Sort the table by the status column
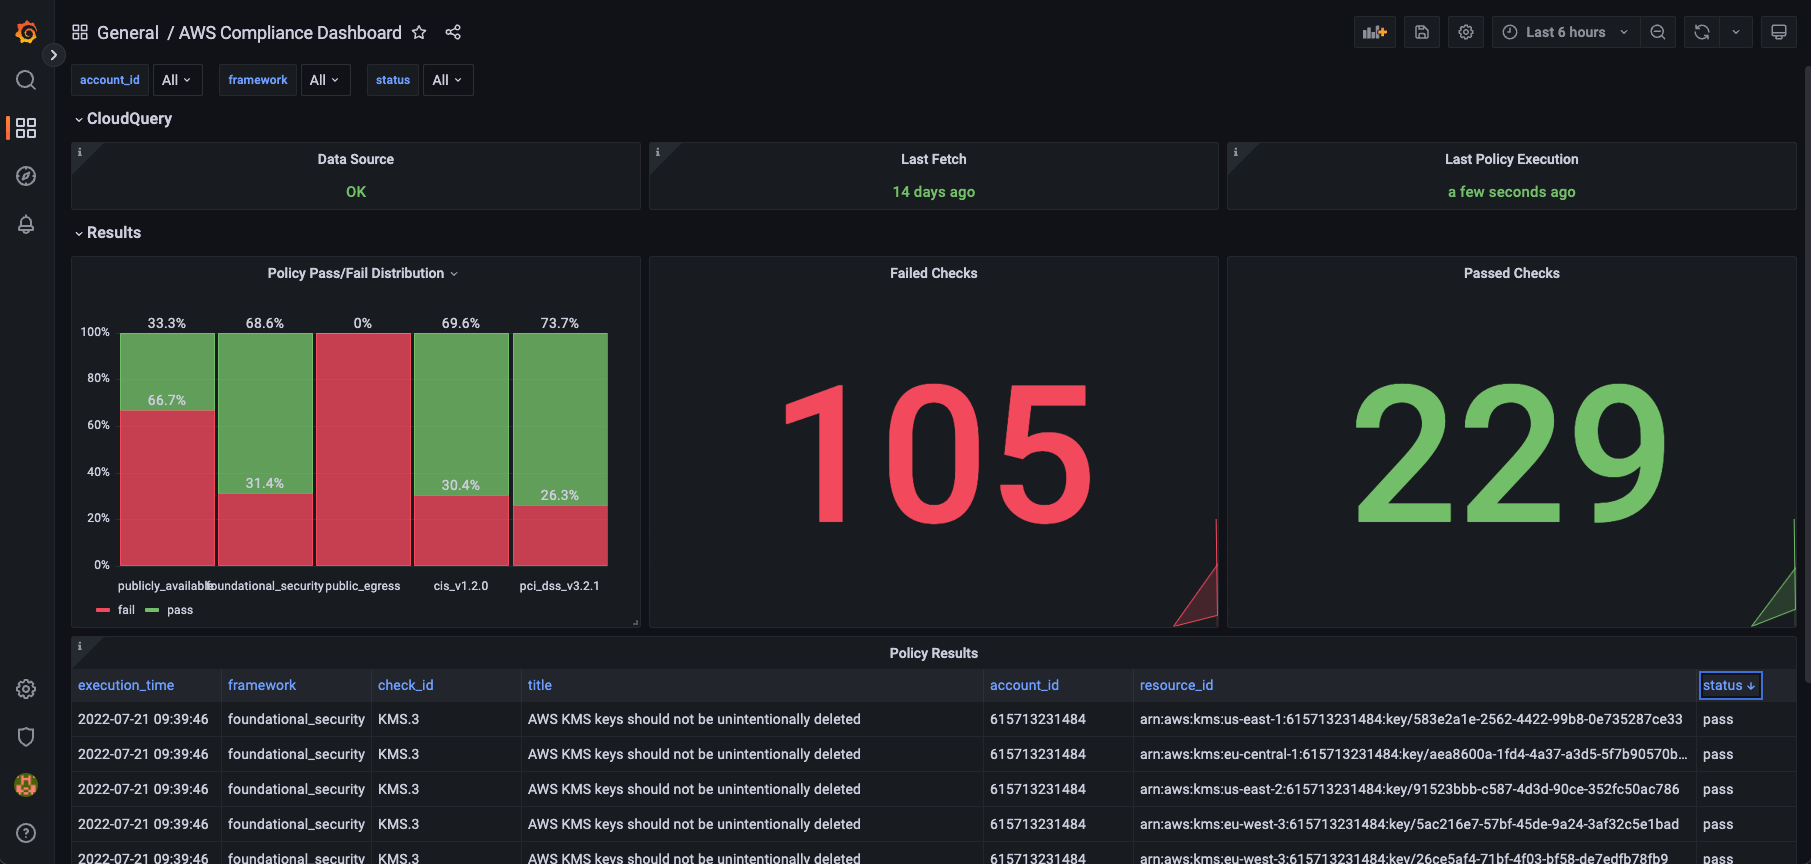Viewport: 1811px width, 864px height. tap(1729, 685)
